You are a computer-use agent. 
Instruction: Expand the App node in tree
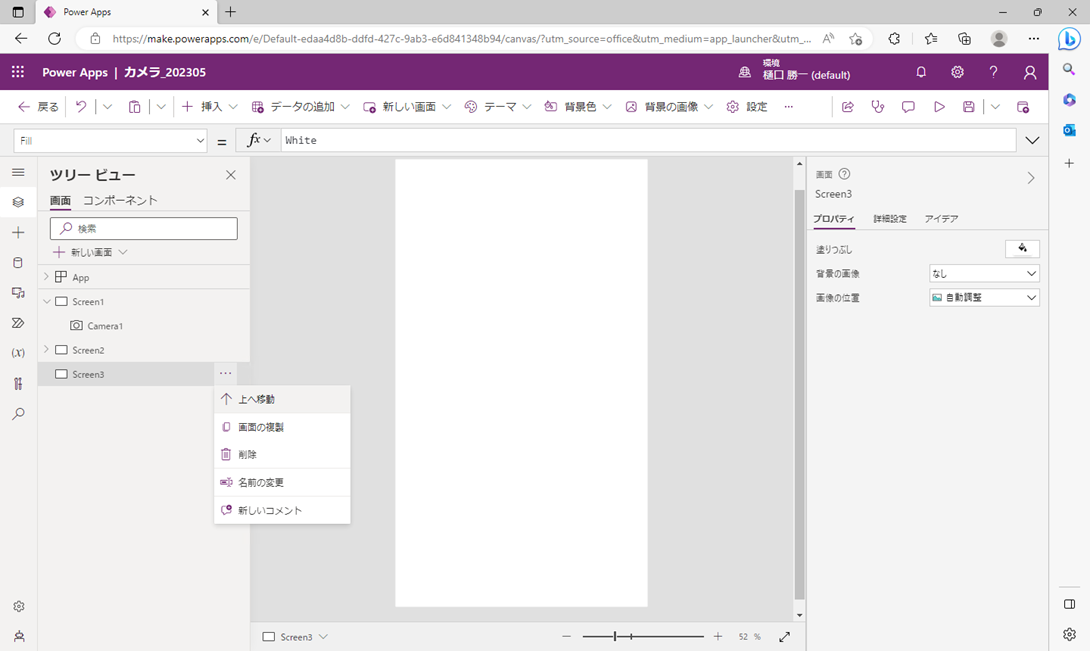(46, 277)
